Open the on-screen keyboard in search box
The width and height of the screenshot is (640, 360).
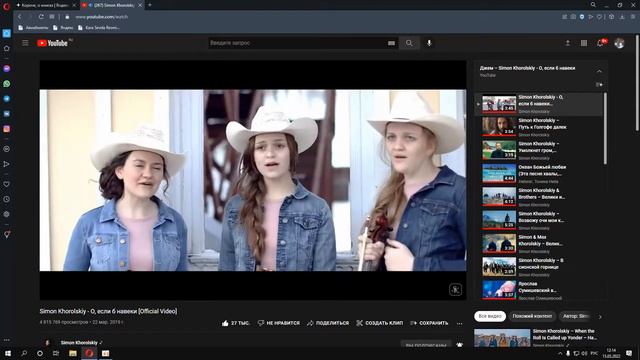391,43
